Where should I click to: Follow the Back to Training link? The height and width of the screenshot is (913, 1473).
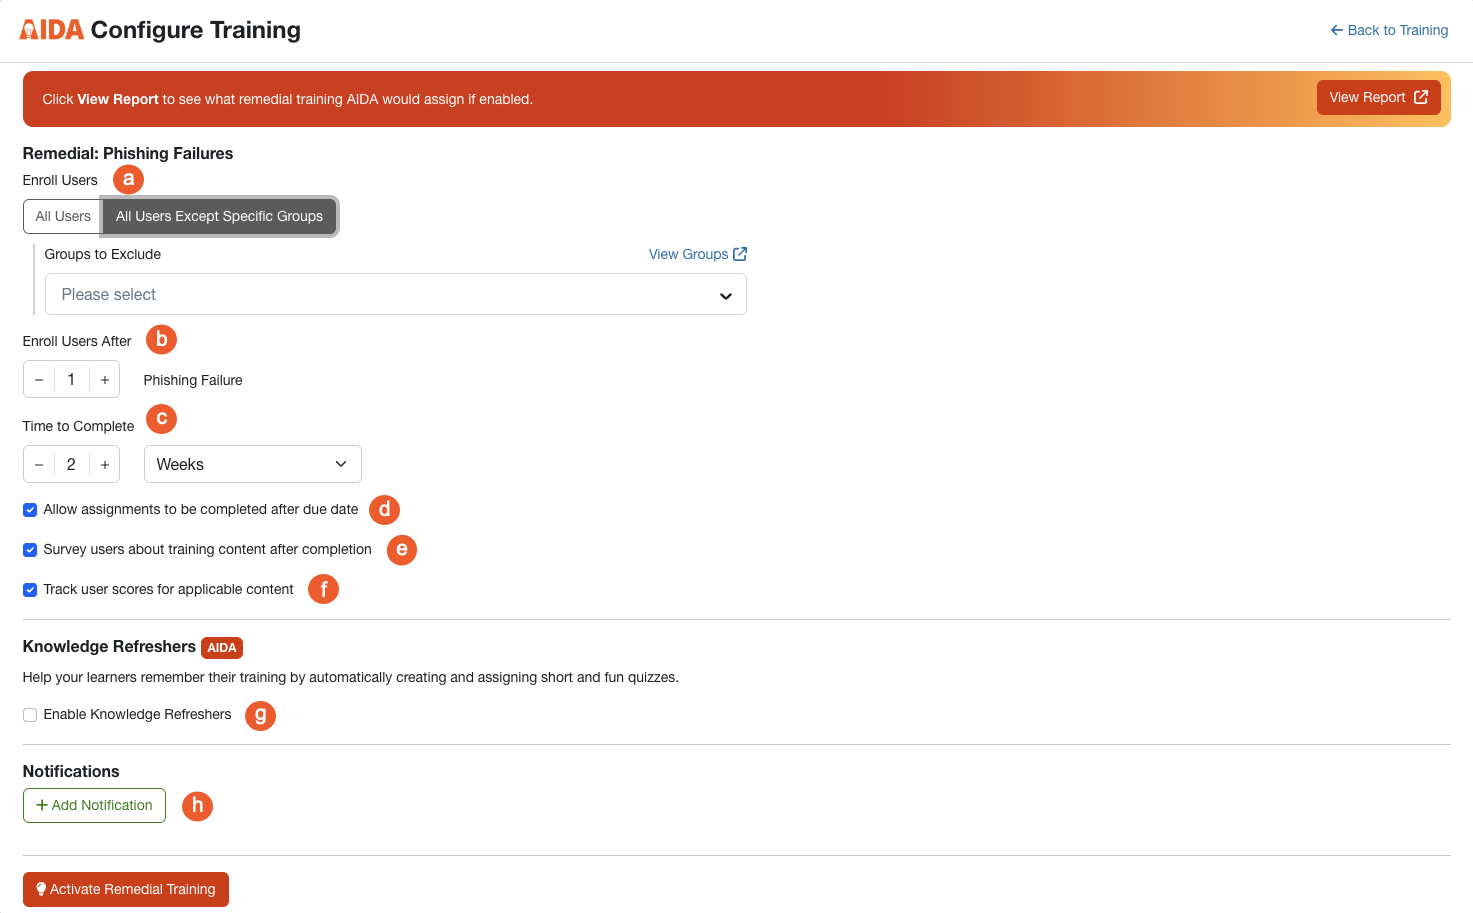coord(1397,30)
